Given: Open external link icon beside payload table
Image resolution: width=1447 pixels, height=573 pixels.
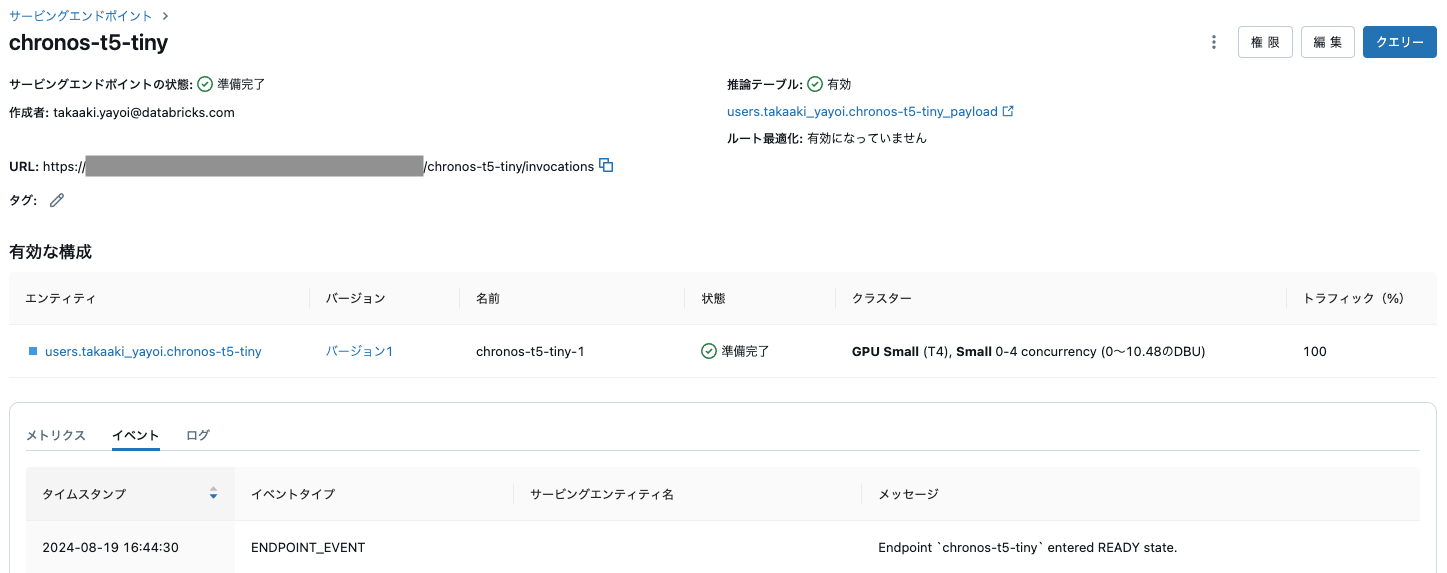Looking at the screenshot, I should (x=1008, y=112).
